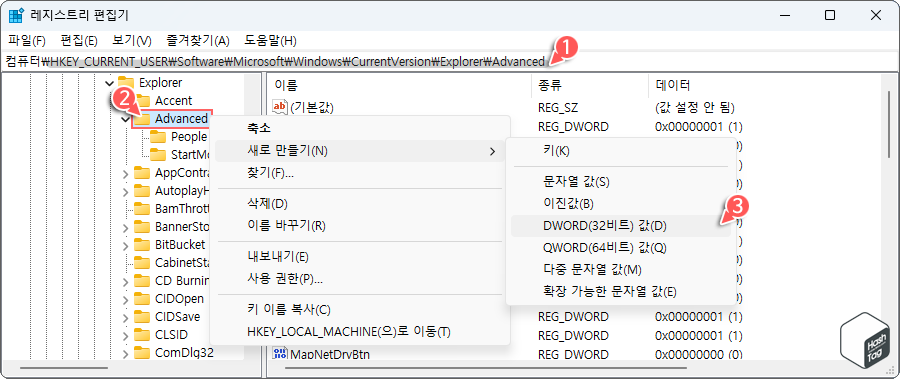Open the 즐겨찾기(A) menu
900x379 pixels.
click(x=198, y=41)
